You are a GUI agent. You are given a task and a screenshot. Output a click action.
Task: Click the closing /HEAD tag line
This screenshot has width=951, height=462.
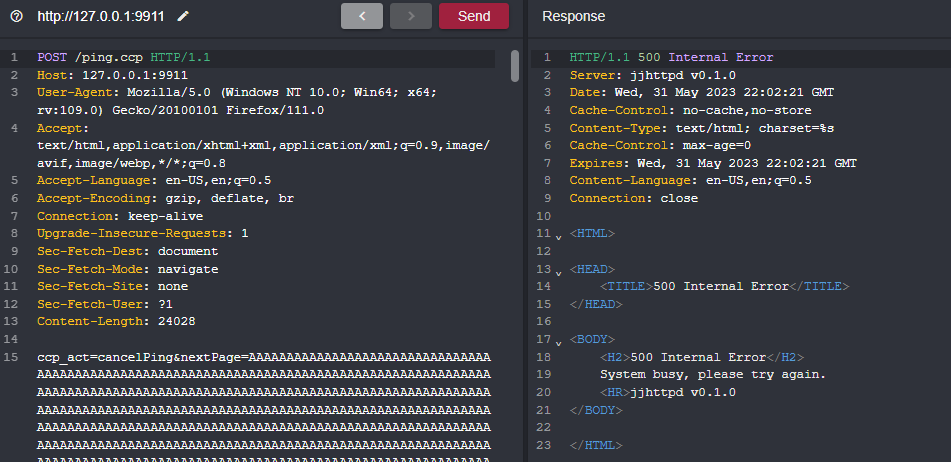596,304
